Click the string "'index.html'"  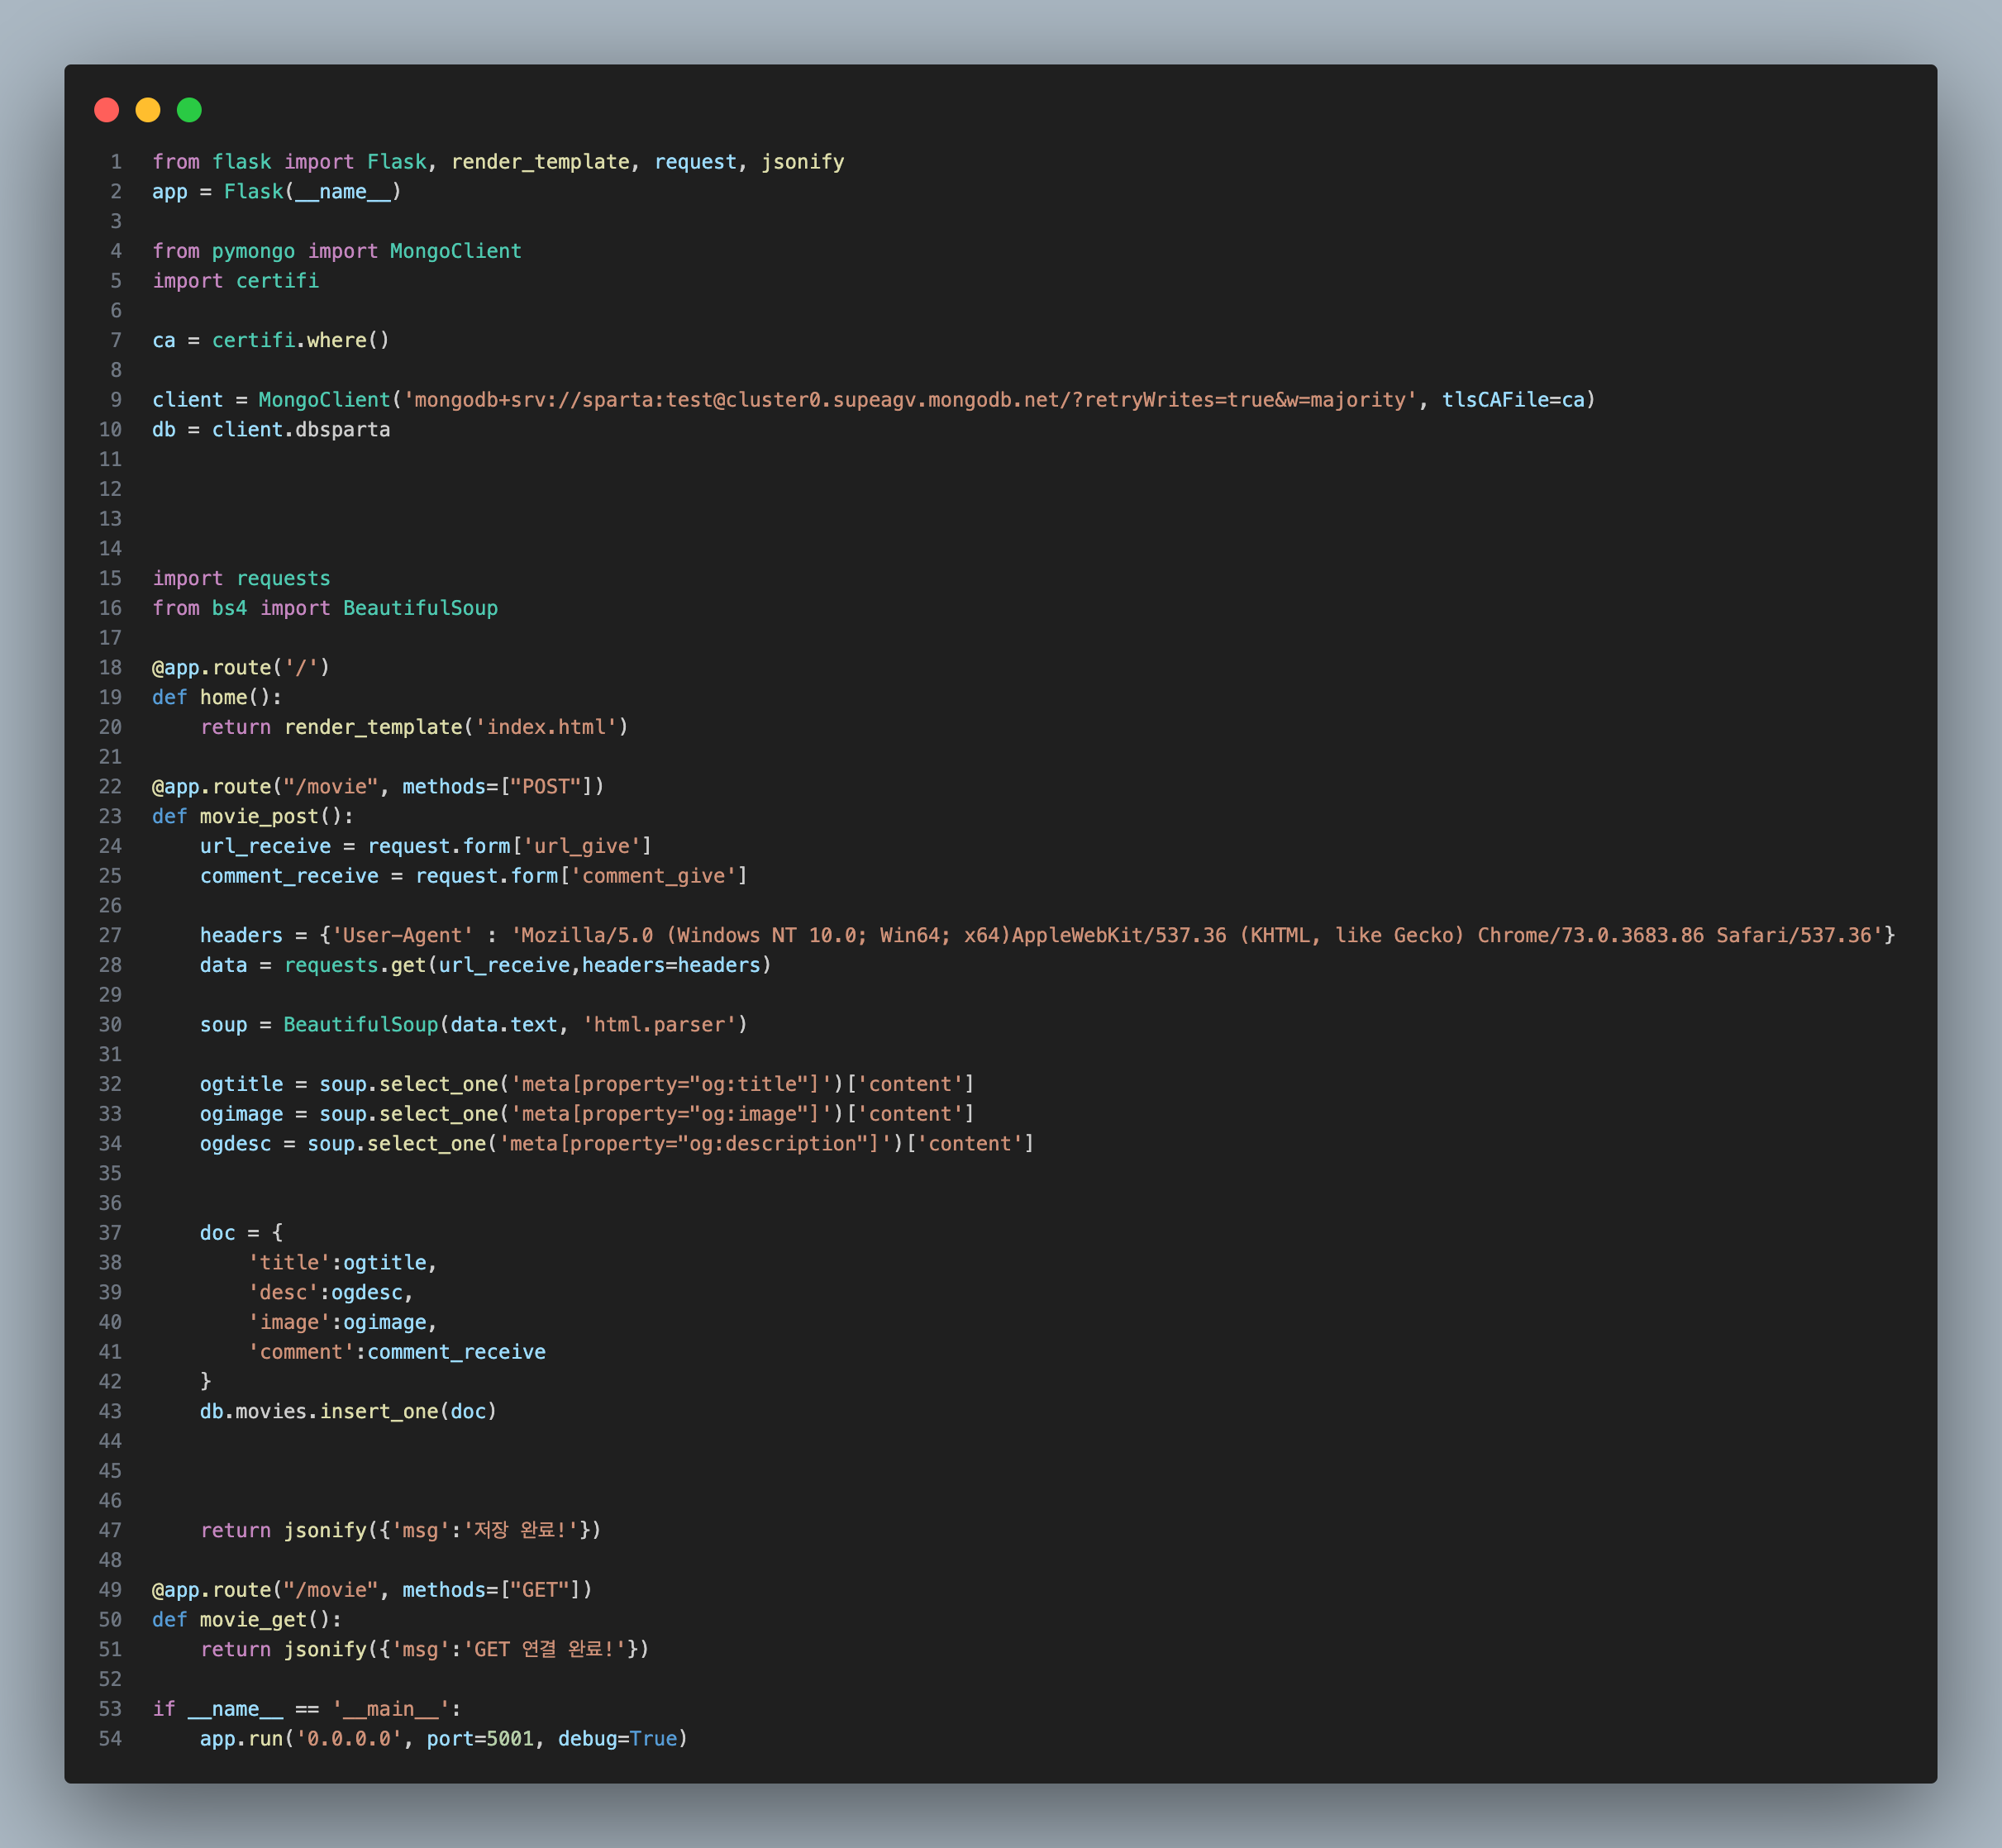tap(546, 727)
